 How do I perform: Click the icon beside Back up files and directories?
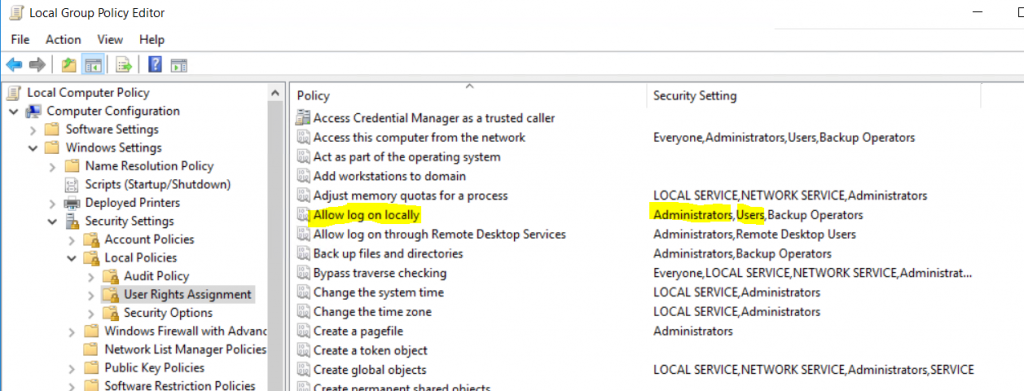[x=303, y=253]
